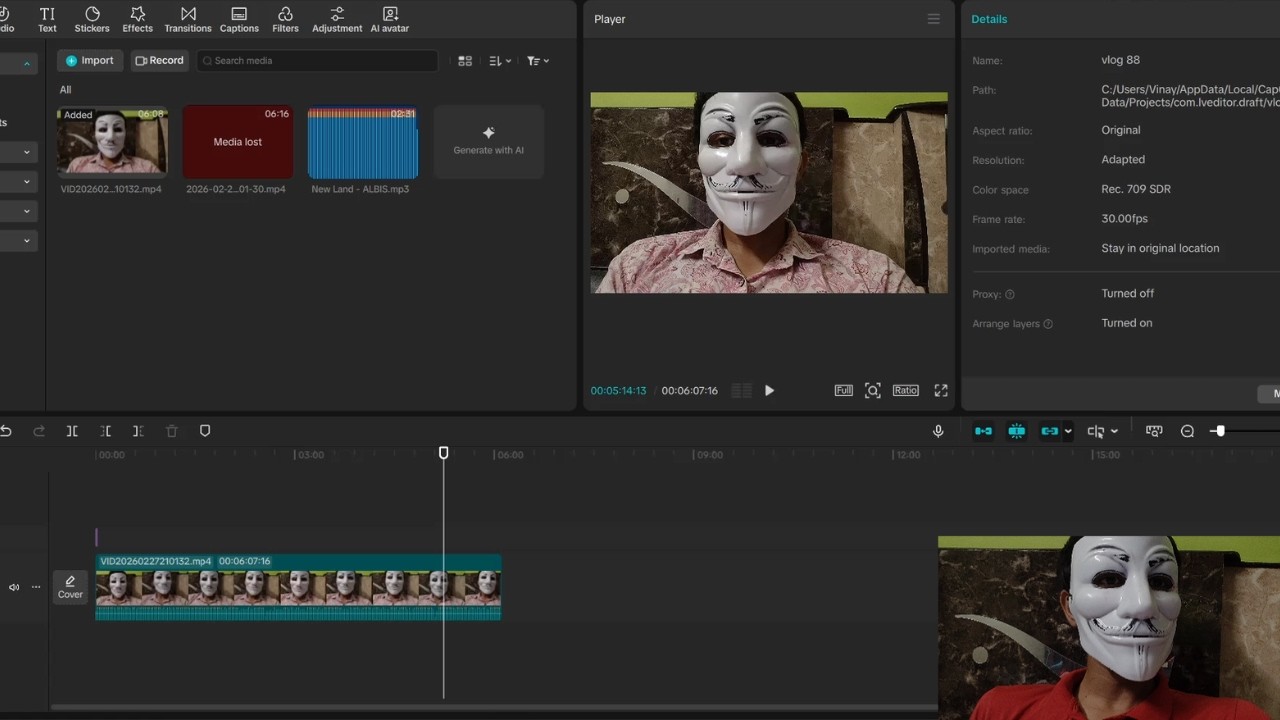Enter fullscreen player mode
This screenshot has width=1280, height=720.
tap(941, 391)
